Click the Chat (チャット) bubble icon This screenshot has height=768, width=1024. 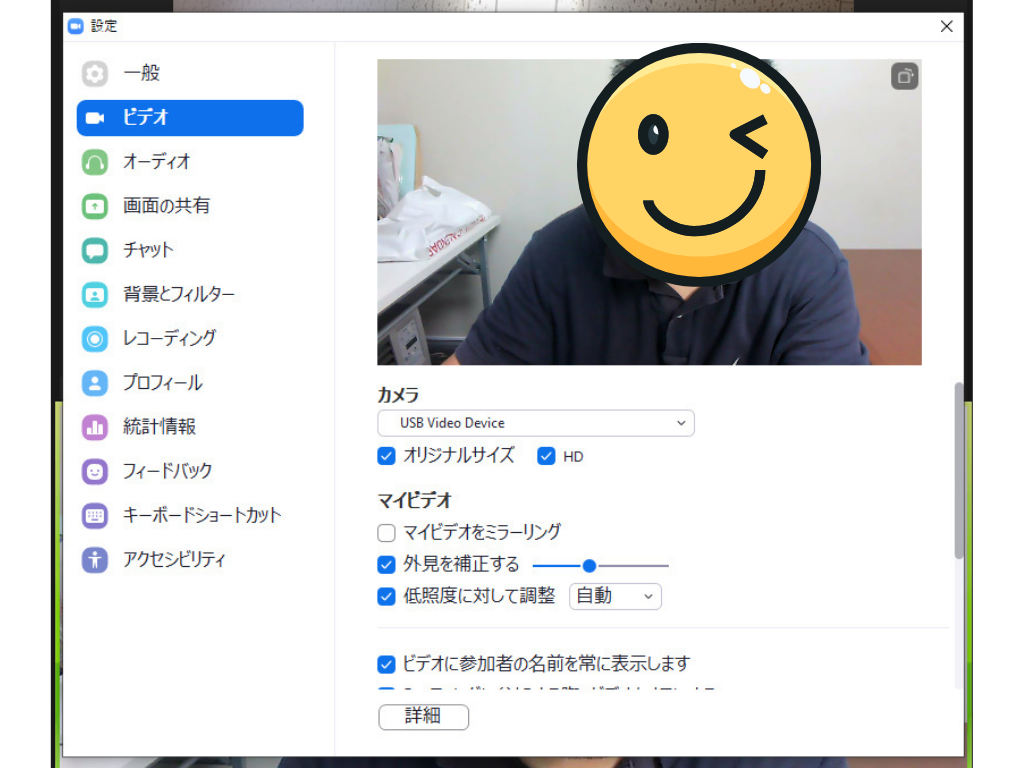[x=95, y=250]
